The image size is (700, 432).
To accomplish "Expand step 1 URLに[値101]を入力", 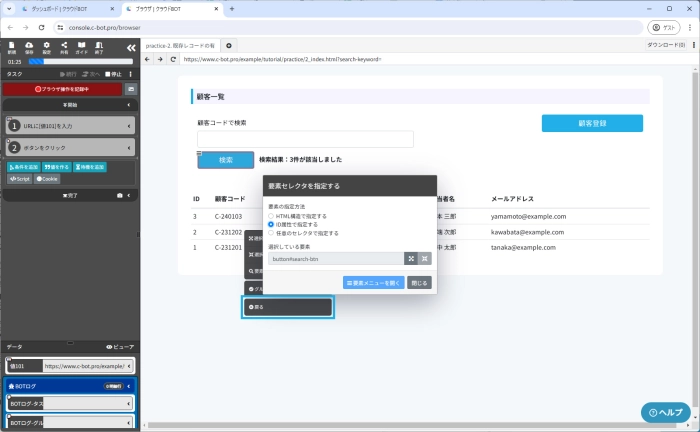I will (x=131, y=126).
